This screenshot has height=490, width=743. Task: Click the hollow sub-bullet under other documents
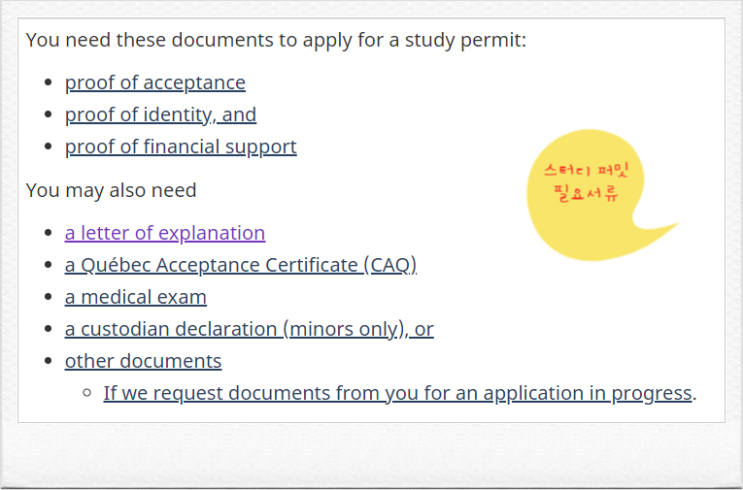86,393
